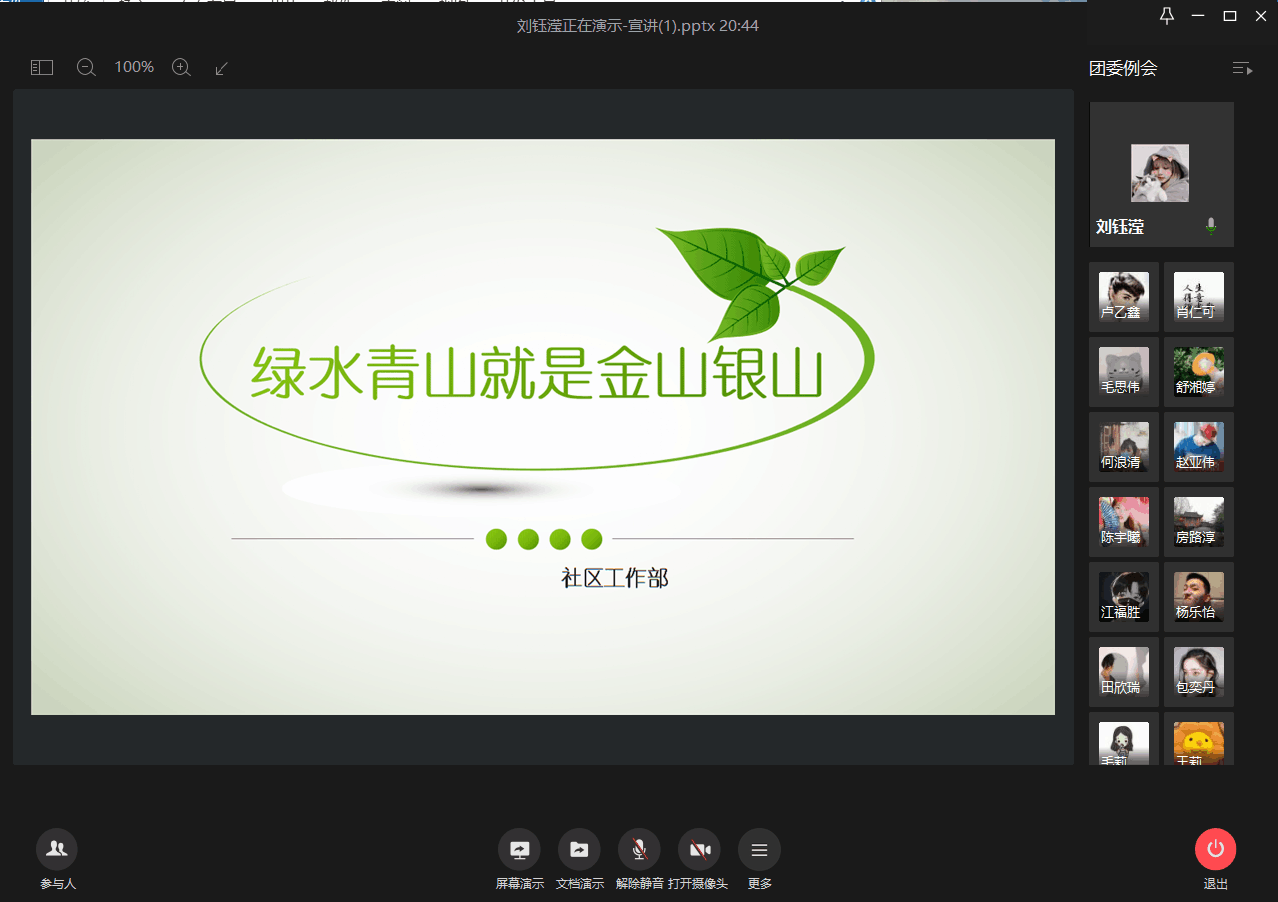
Task: Collapse the participant list panel
Action: (x=1242, y=68)
